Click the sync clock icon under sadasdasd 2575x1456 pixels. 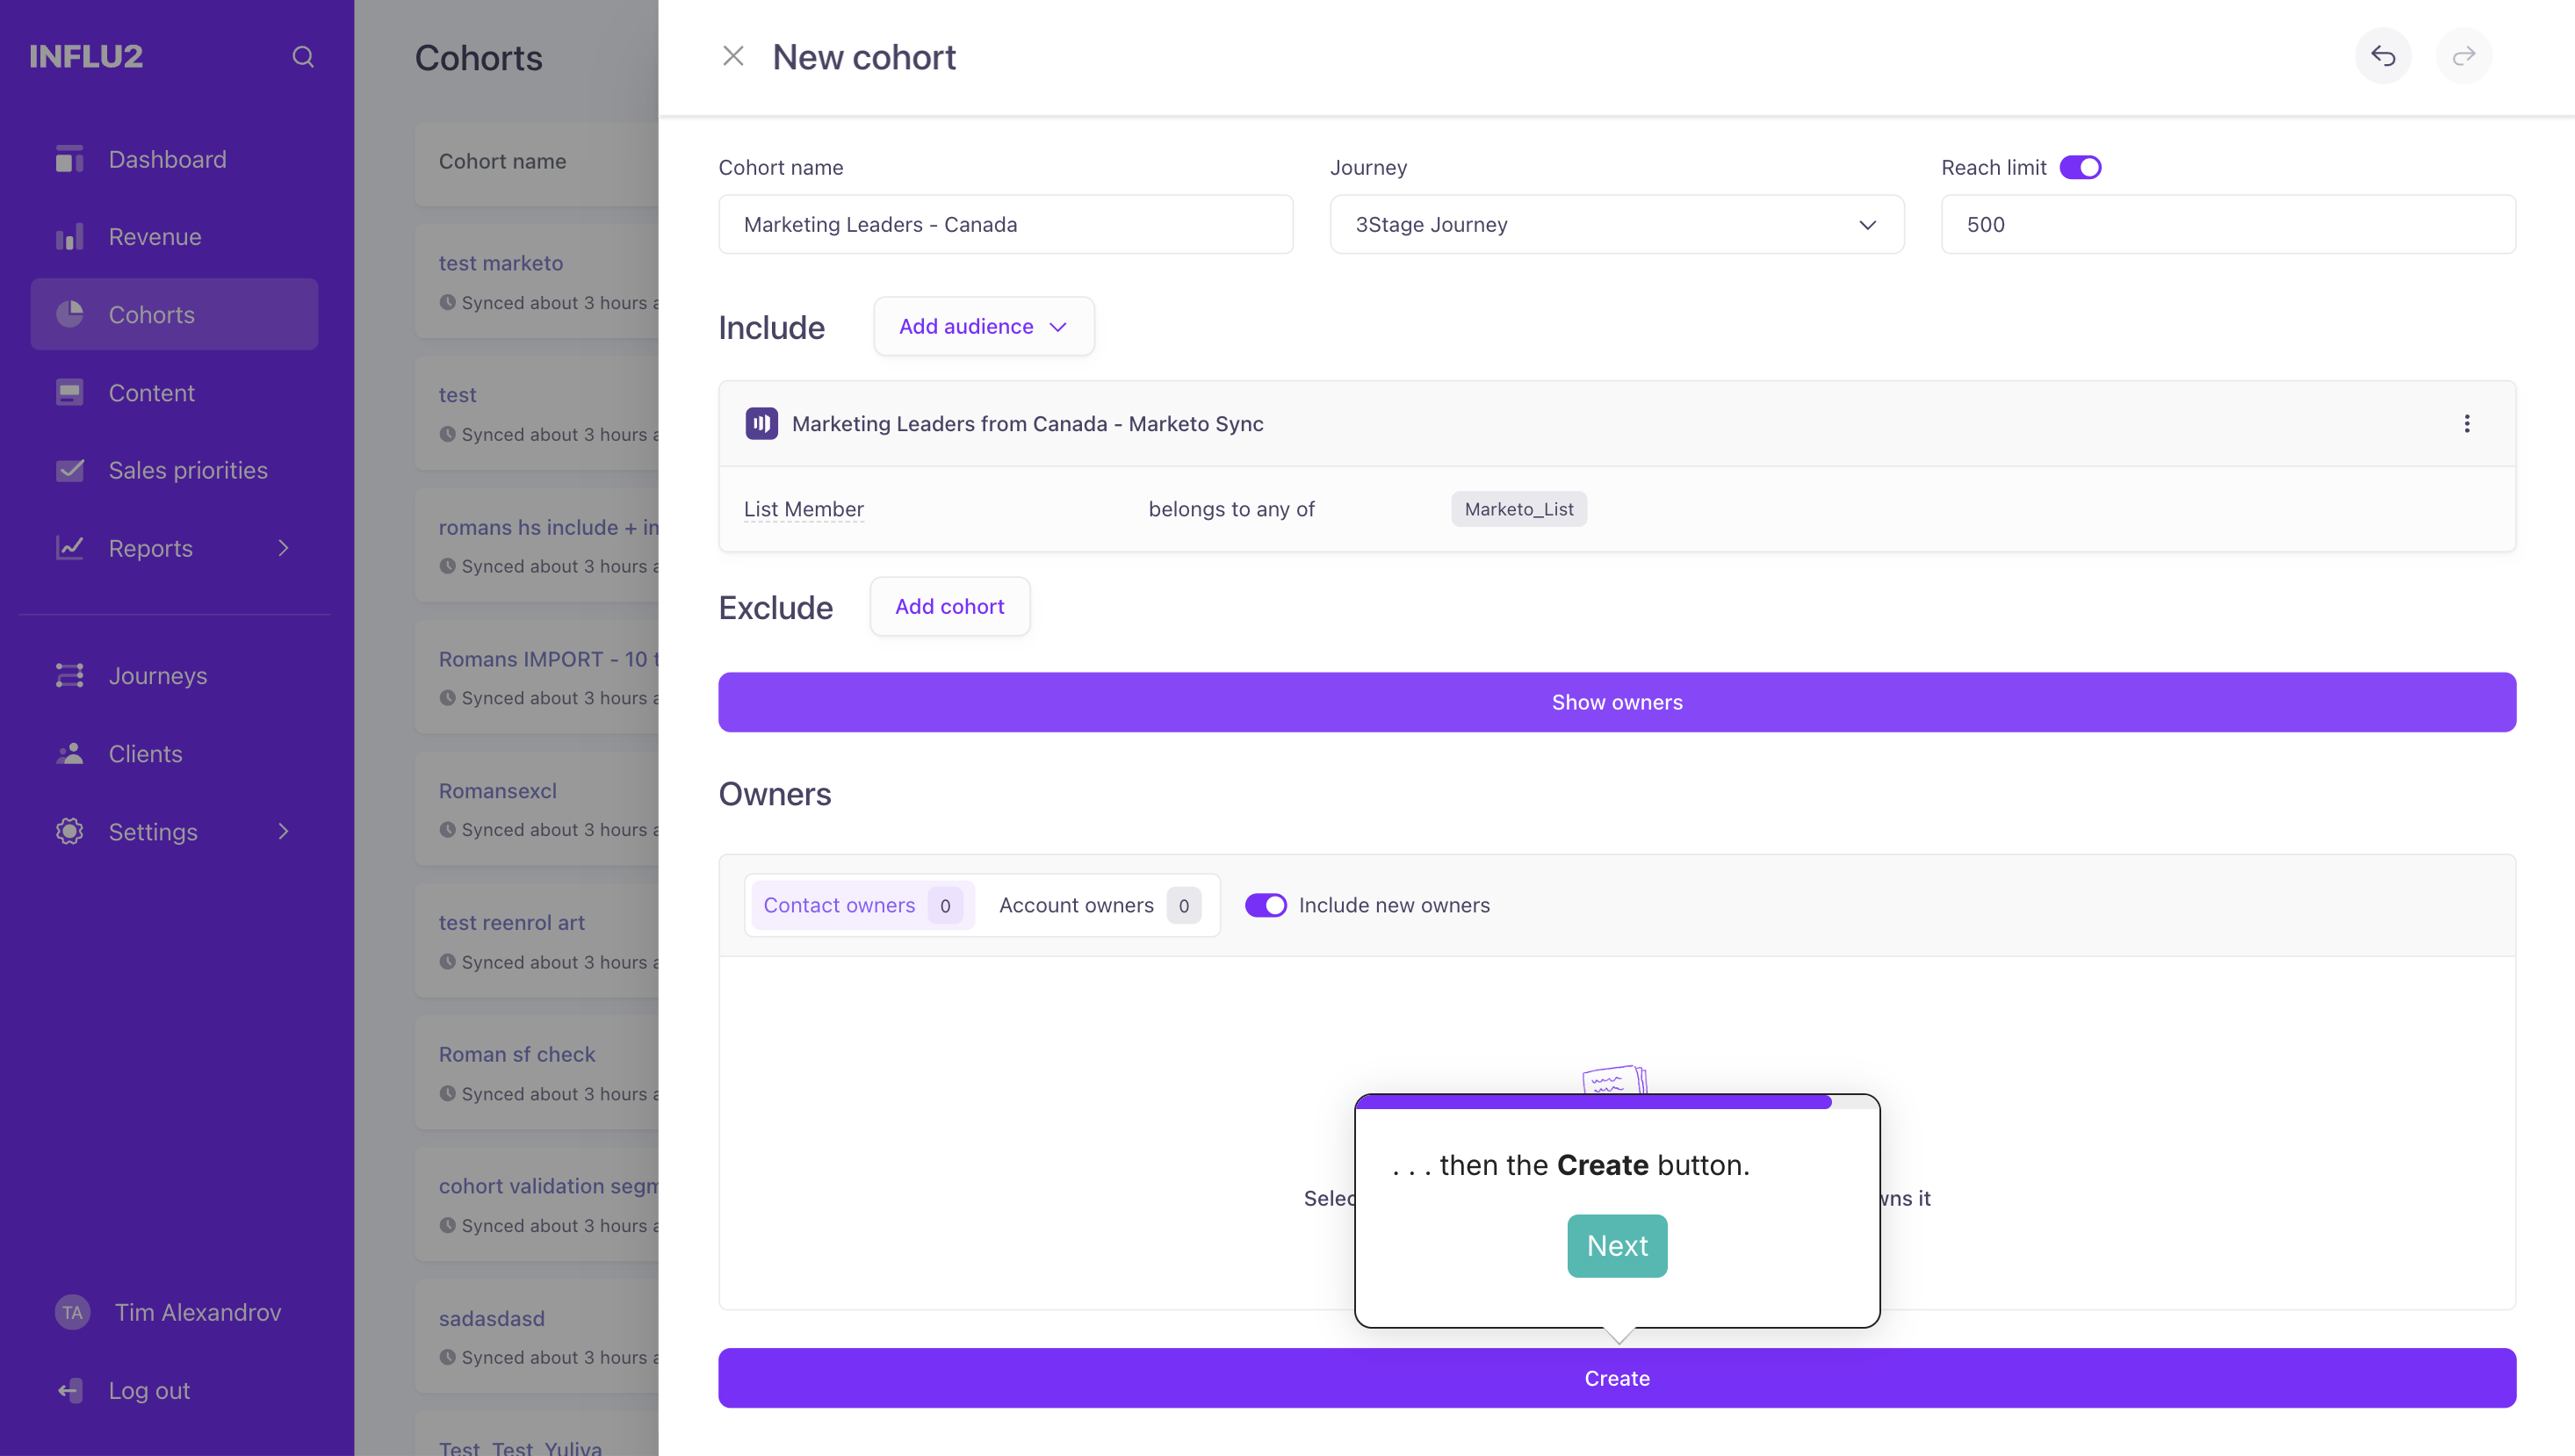pos(447,1357)
